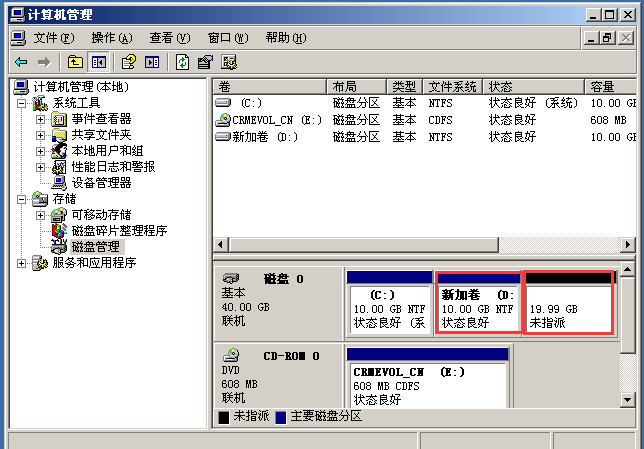Click the black 未指派 legend swatch
Screen dimensions: 644x449
coord(224,417)
